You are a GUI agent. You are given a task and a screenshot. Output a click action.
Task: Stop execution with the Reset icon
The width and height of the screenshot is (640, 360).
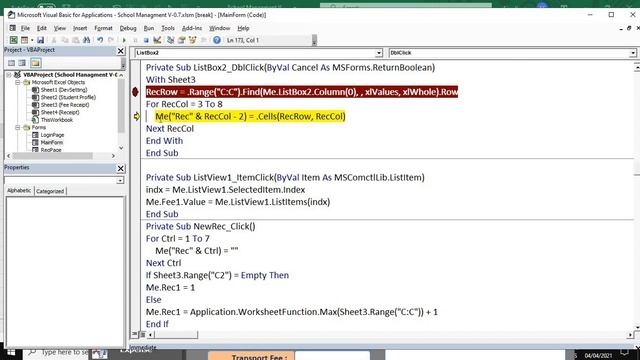click(x=146, y=40)
